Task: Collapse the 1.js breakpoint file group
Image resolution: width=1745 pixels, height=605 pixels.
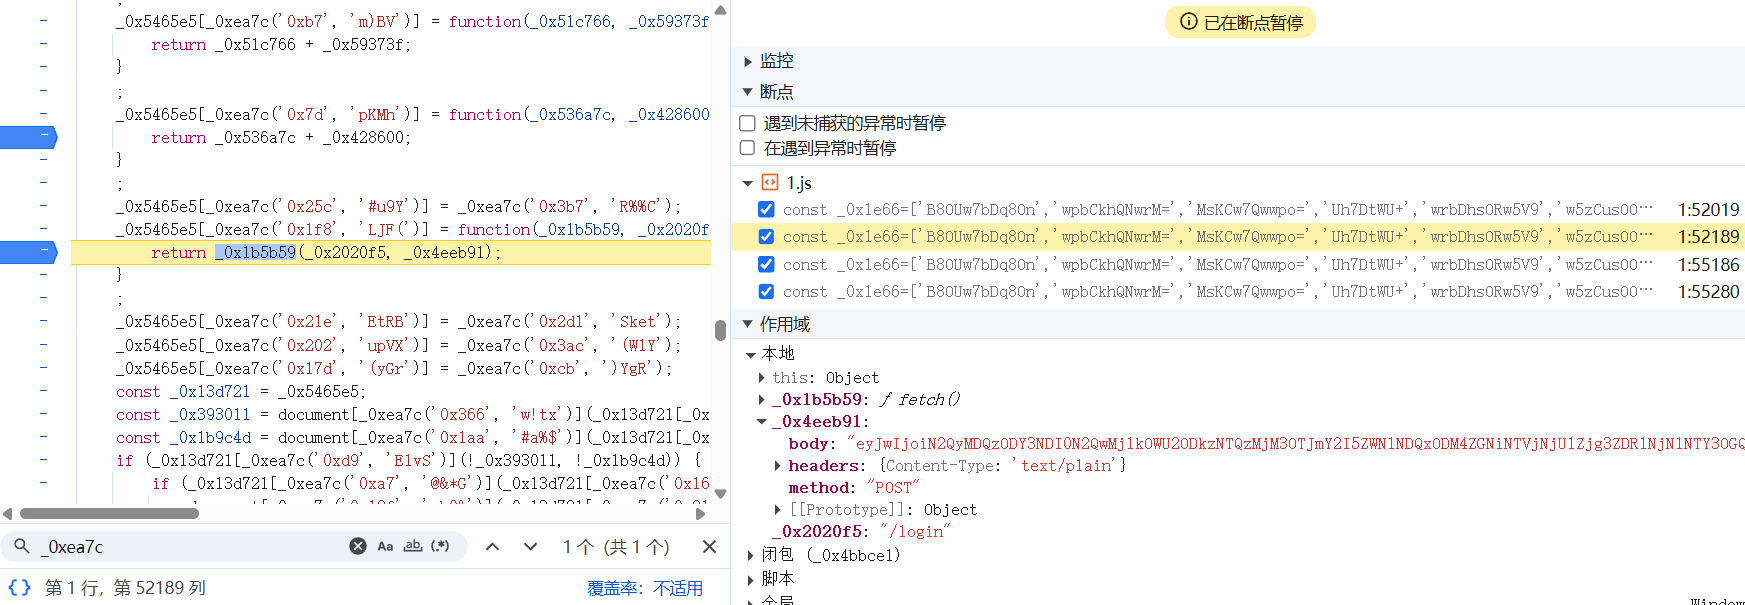Action: (748, 183)
